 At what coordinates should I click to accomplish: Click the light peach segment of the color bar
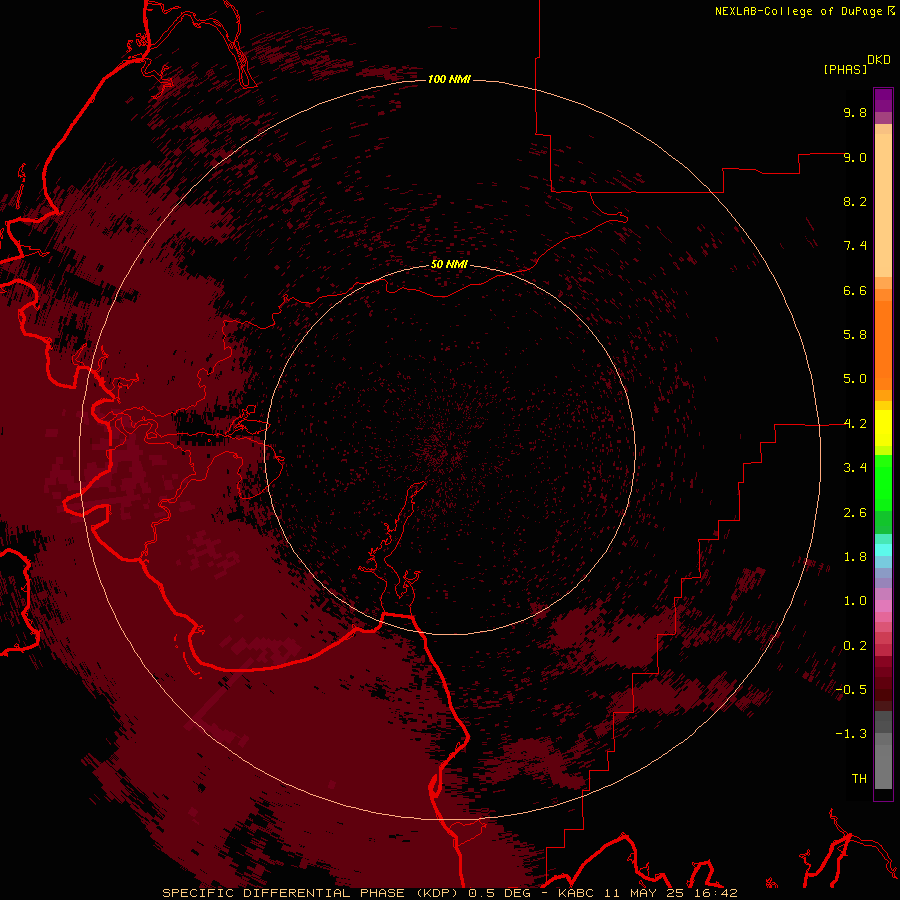pyautogui.click(x=883, y=207)
